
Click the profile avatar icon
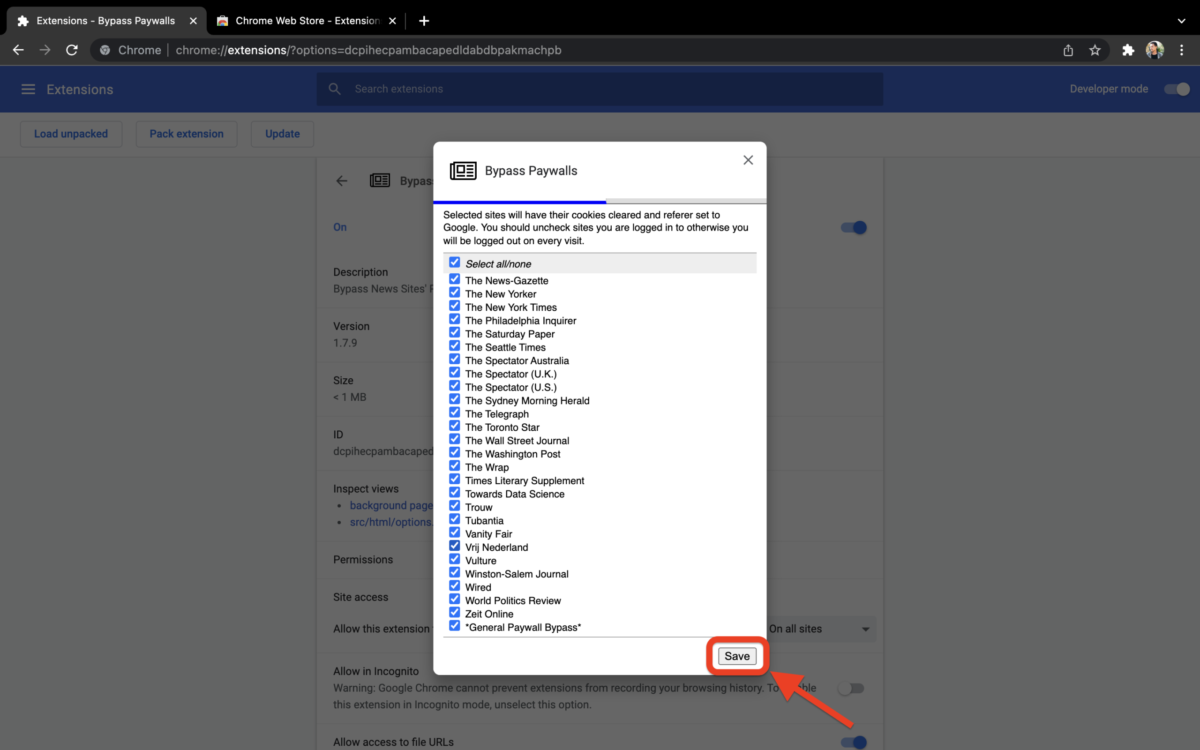1155,49
